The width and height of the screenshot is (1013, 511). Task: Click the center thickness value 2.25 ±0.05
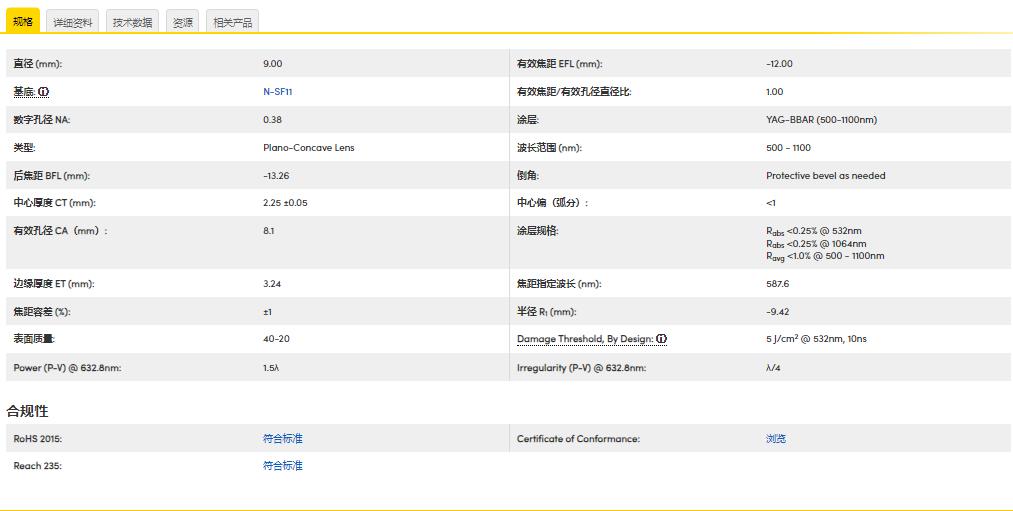[x=285, y=203]
